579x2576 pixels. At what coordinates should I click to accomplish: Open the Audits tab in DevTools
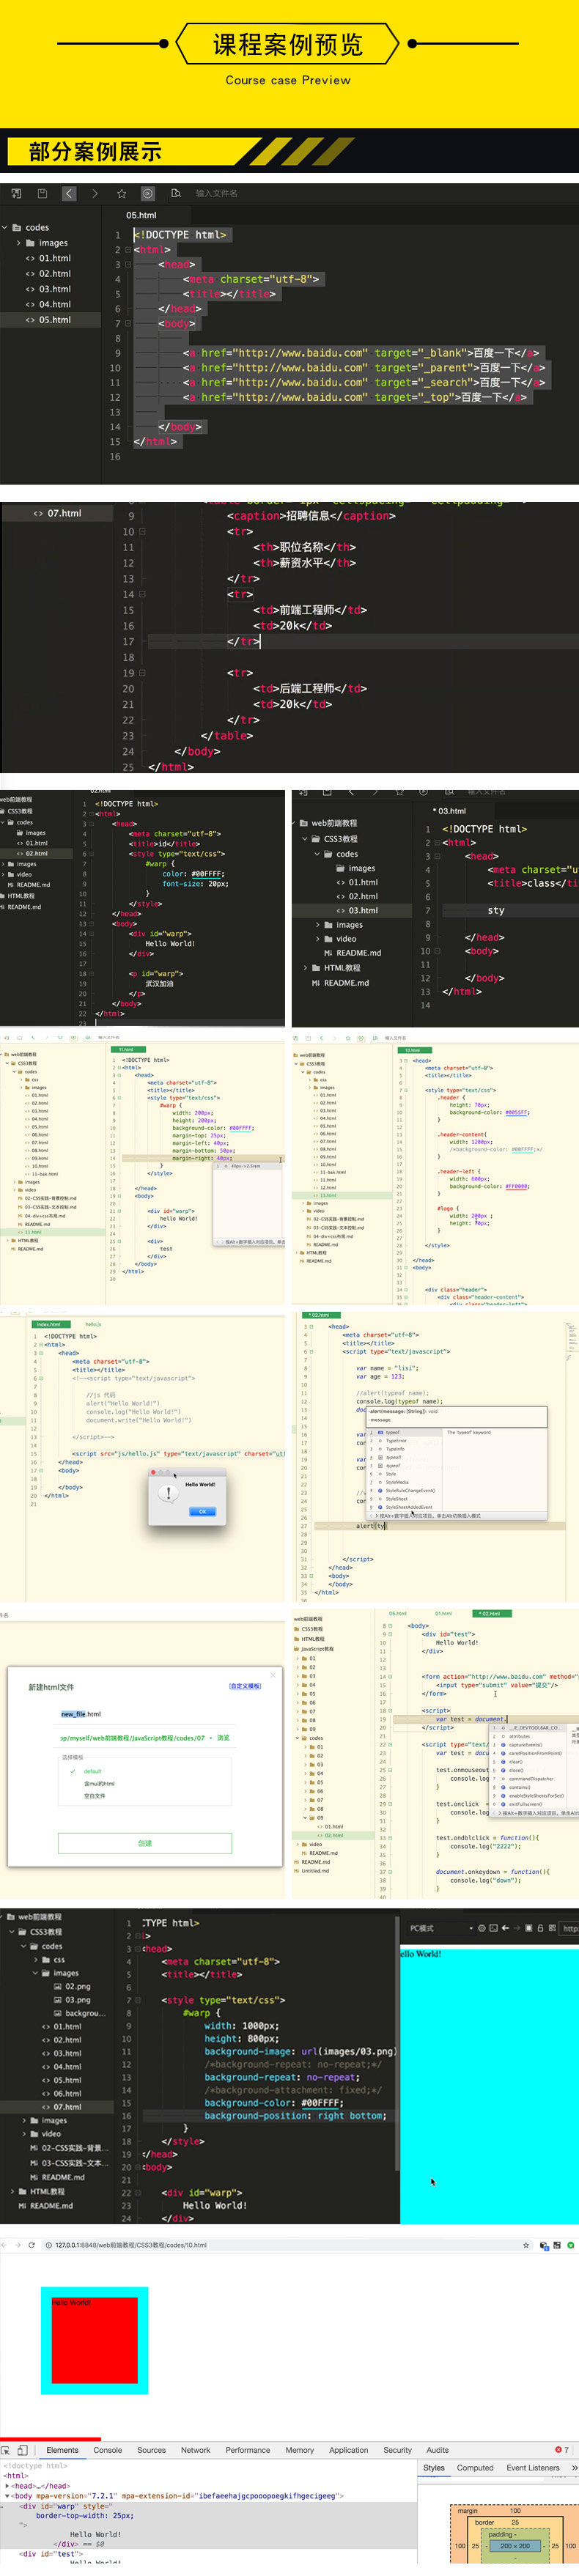click(x=438, y=2451)
